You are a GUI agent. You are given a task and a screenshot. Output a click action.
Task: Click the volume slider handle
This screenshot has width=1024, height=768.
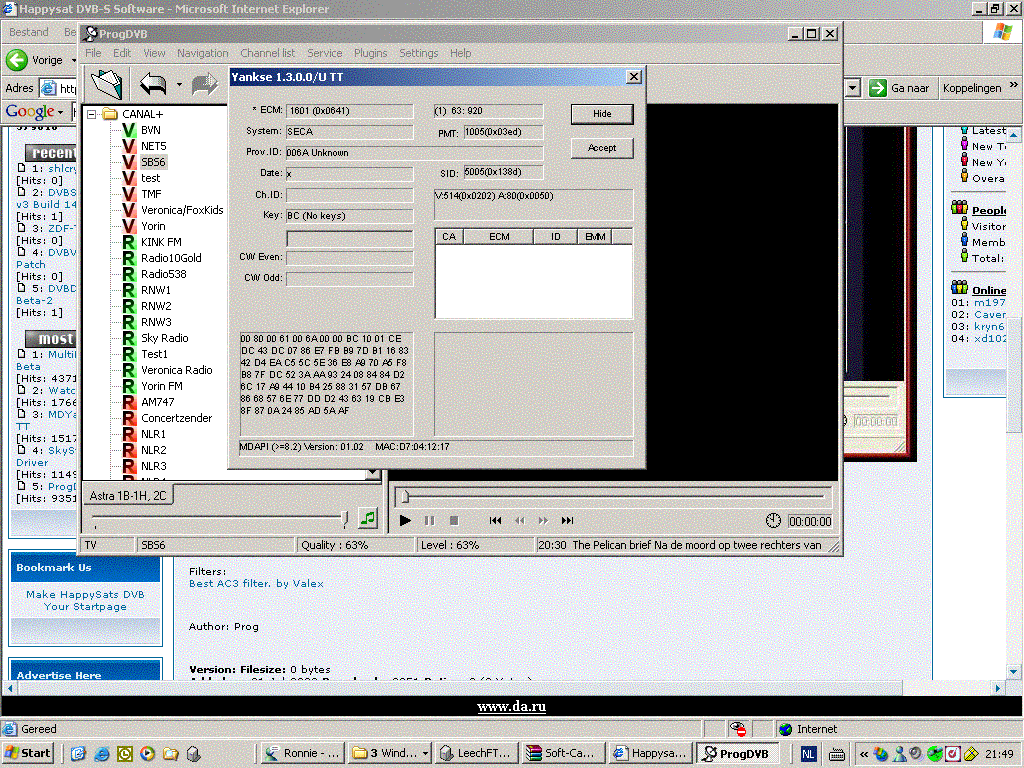345,519
